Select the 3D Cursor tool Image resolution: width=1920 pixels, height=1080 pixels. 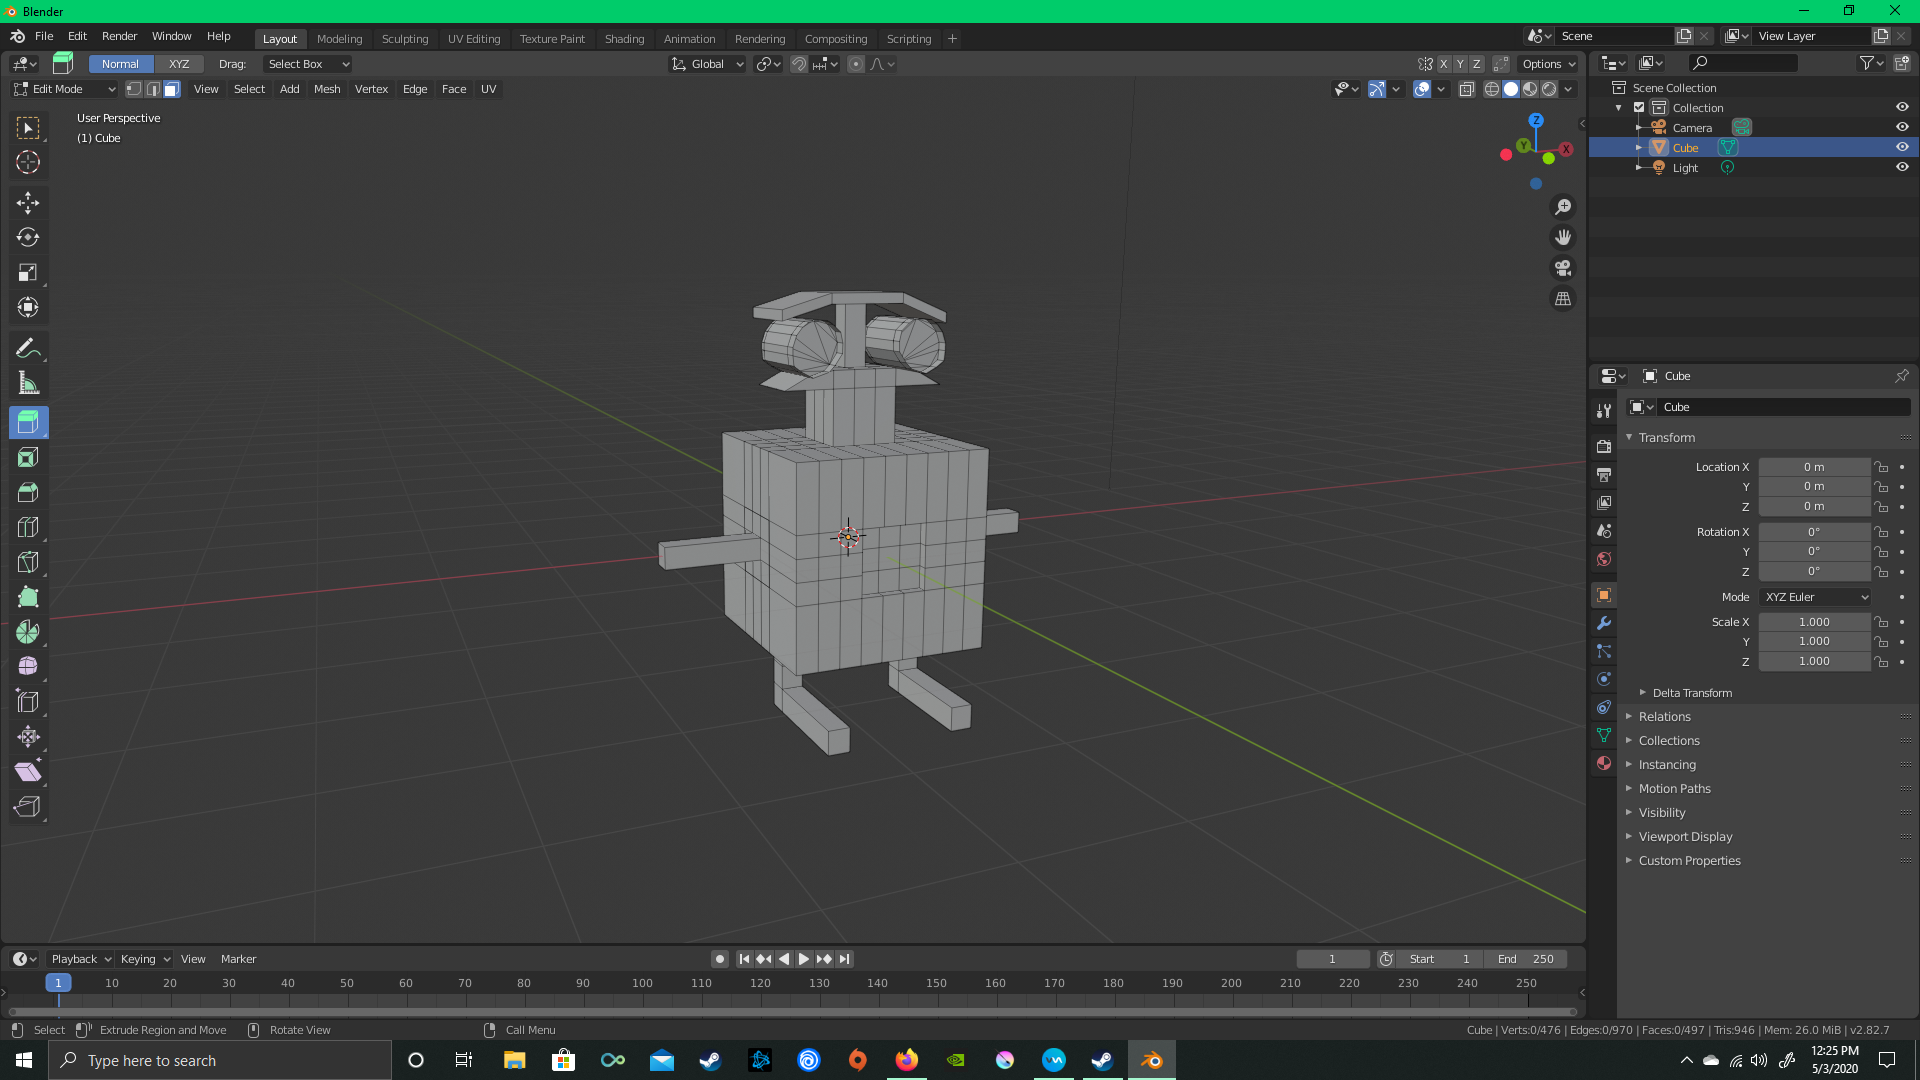28,162
